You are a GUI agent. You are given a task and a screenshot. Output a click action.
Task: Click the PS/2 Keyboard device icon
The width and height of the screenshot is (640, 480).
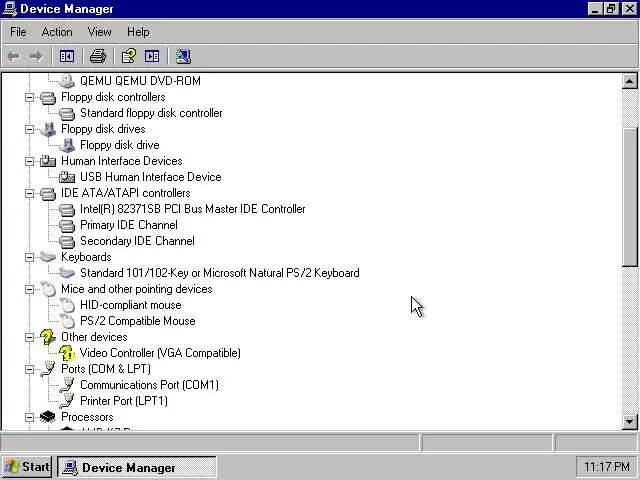click(x=67, y=273)
